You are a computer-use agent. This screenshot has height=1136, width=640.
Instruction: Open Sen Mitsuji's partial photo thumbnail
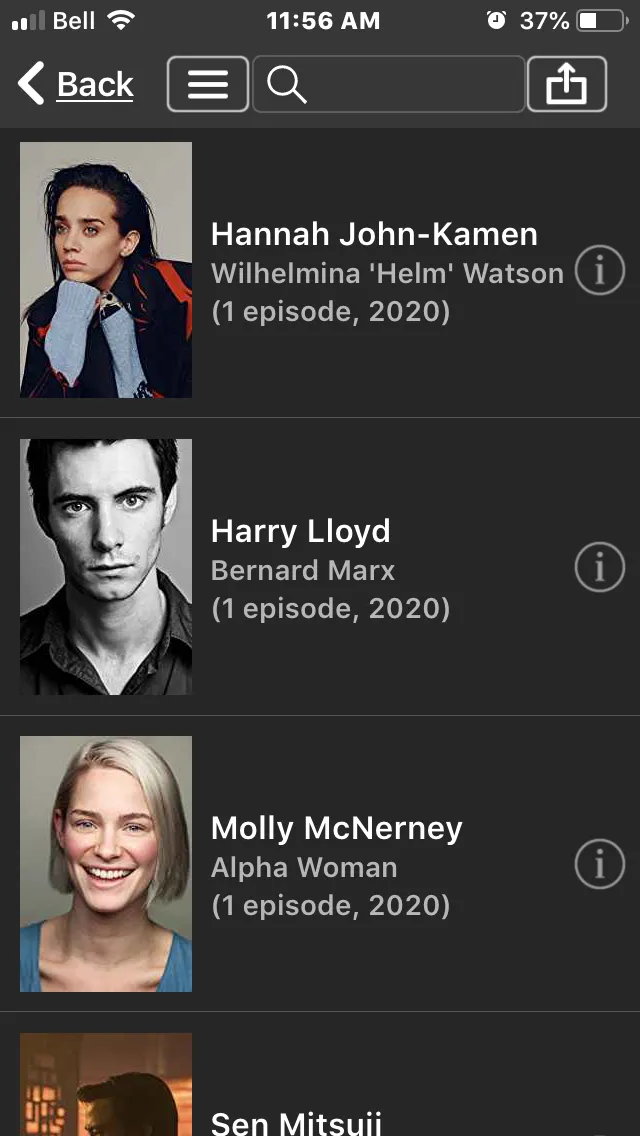(106, 1085)
